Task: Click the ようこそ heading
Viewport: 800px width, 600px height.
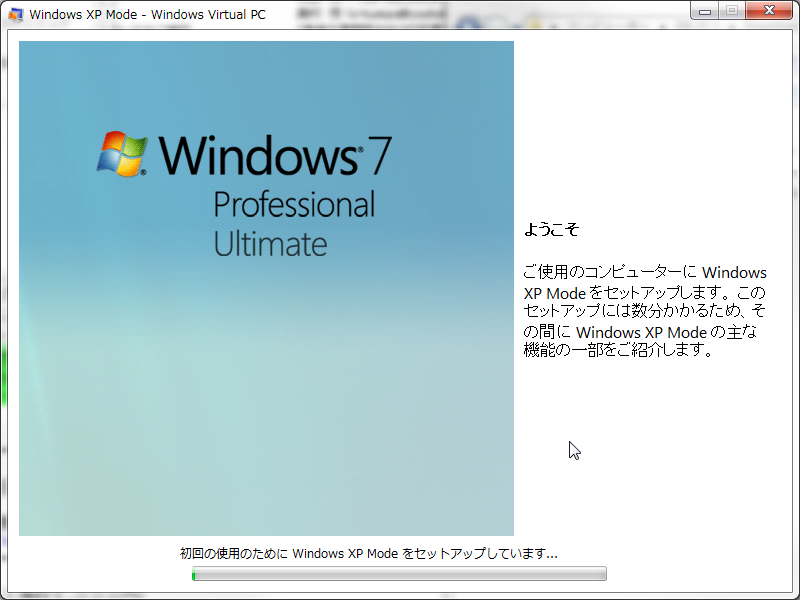Action: point(552,230)
